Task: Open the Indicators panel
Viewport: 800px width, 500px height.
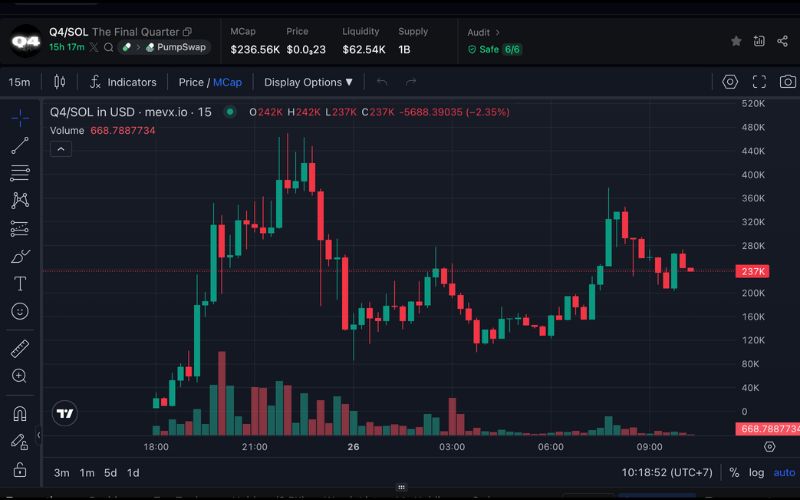Action: [123, 82]
